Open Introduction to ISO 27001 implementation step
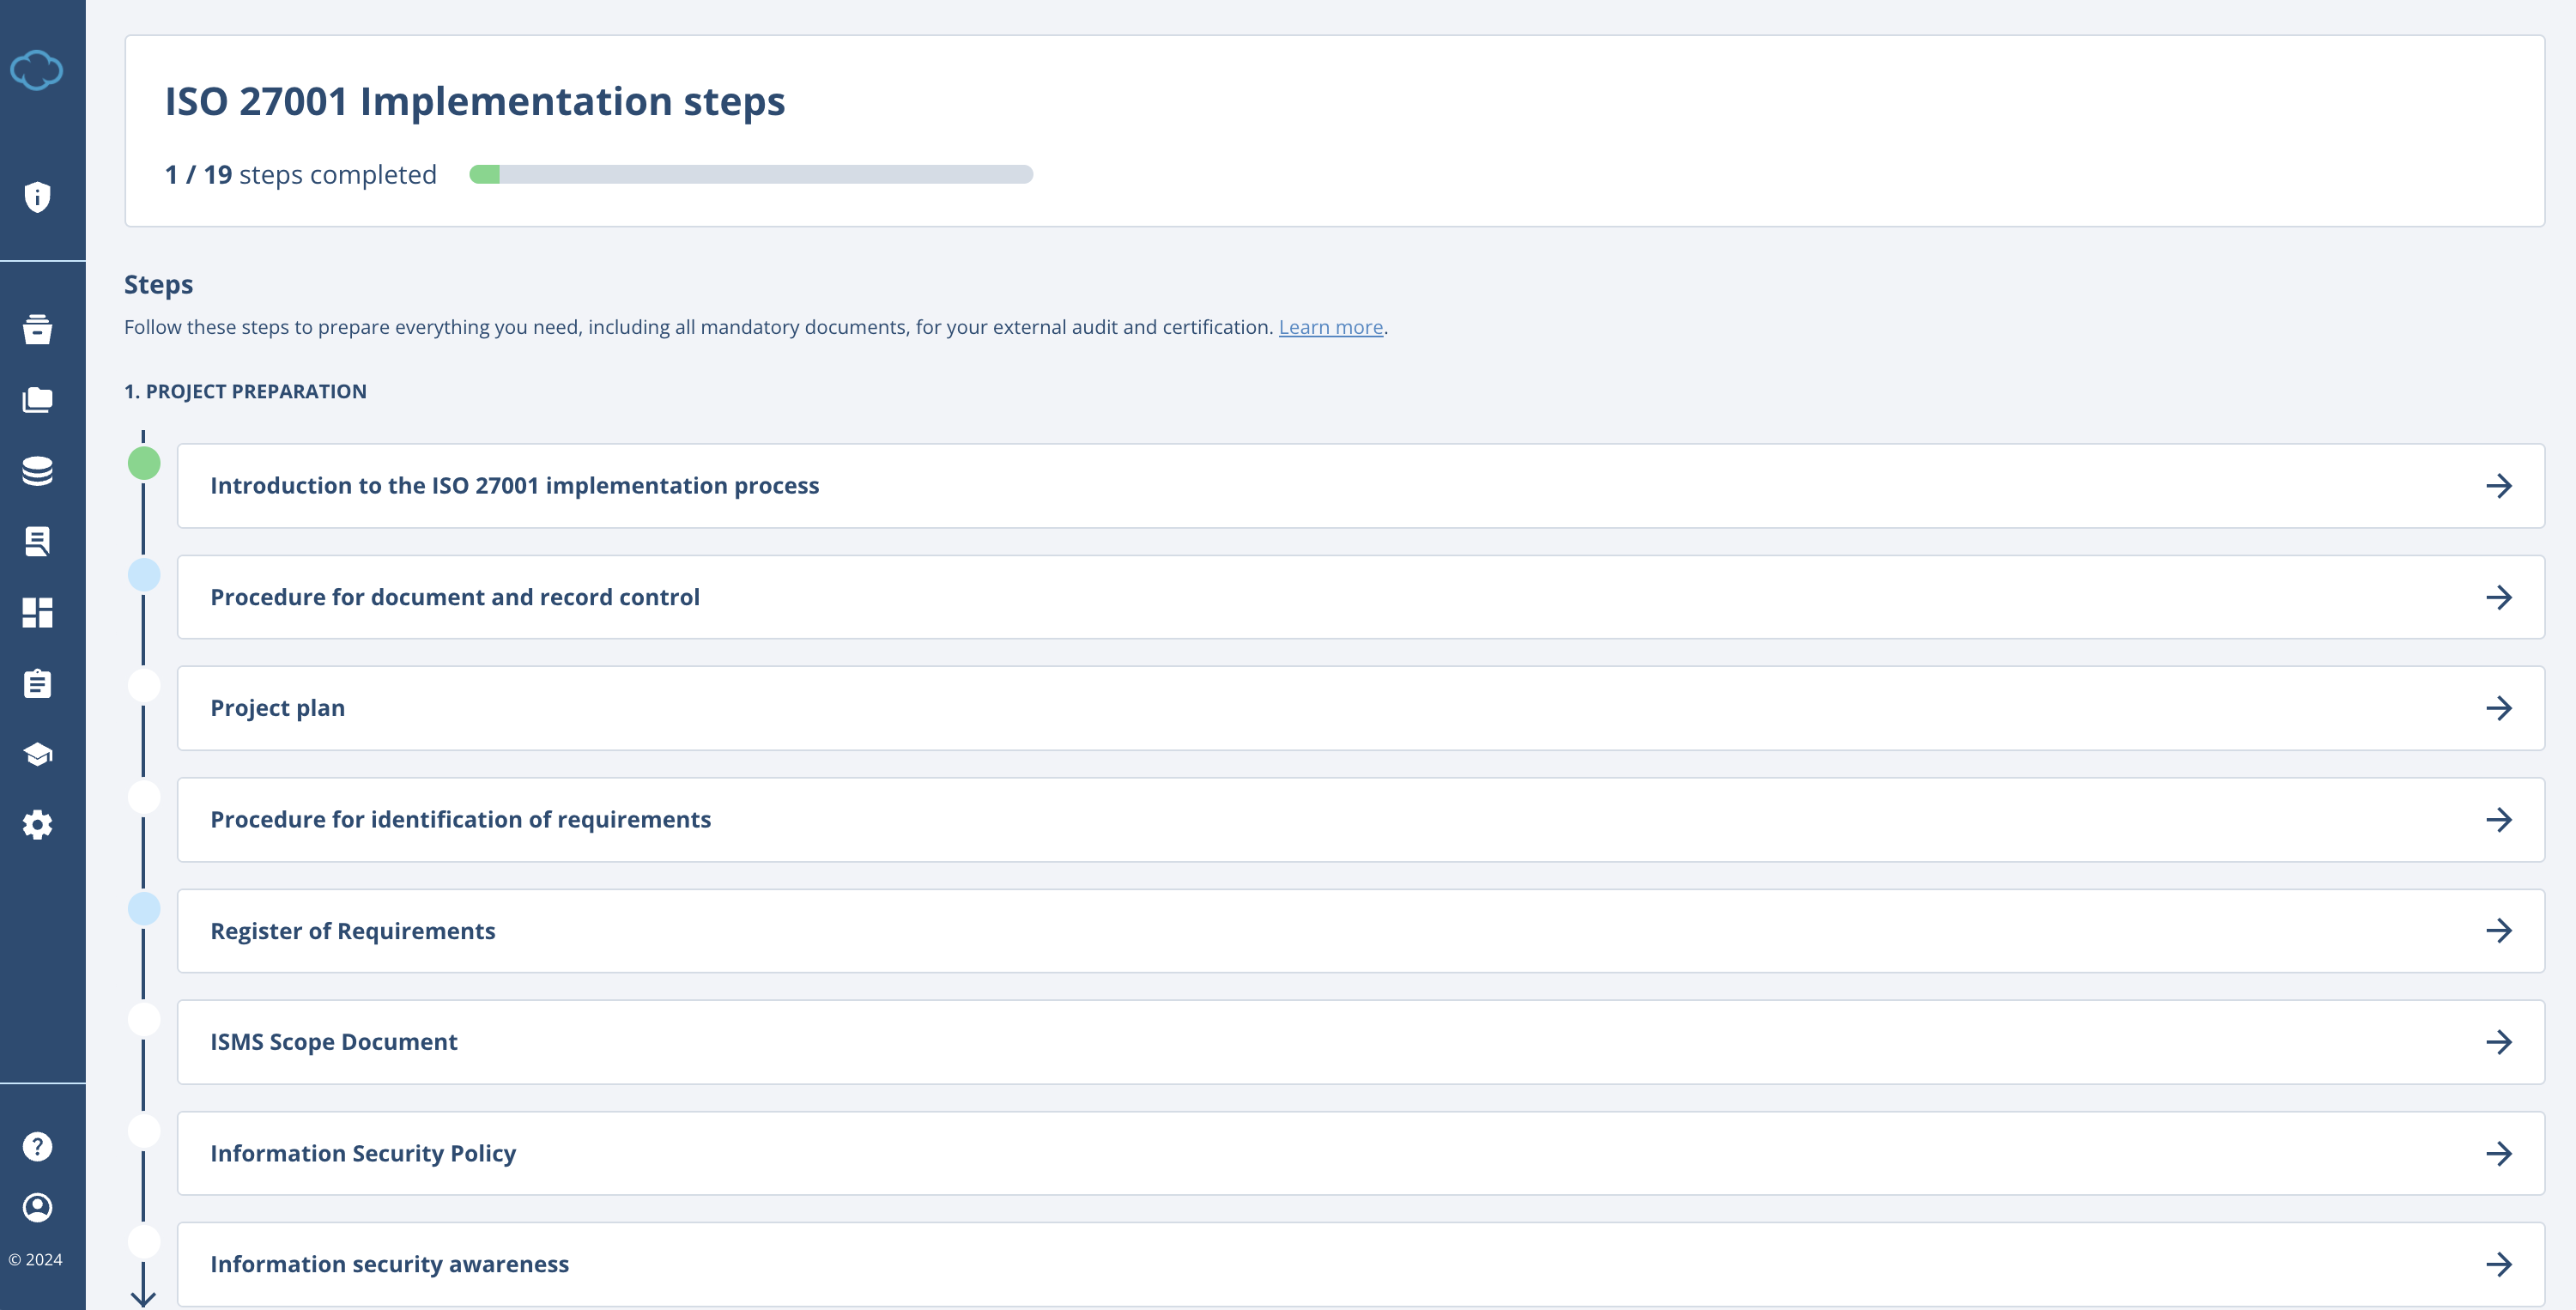This screenshot has width=2576, height=1310. click(x=514, y=486)
